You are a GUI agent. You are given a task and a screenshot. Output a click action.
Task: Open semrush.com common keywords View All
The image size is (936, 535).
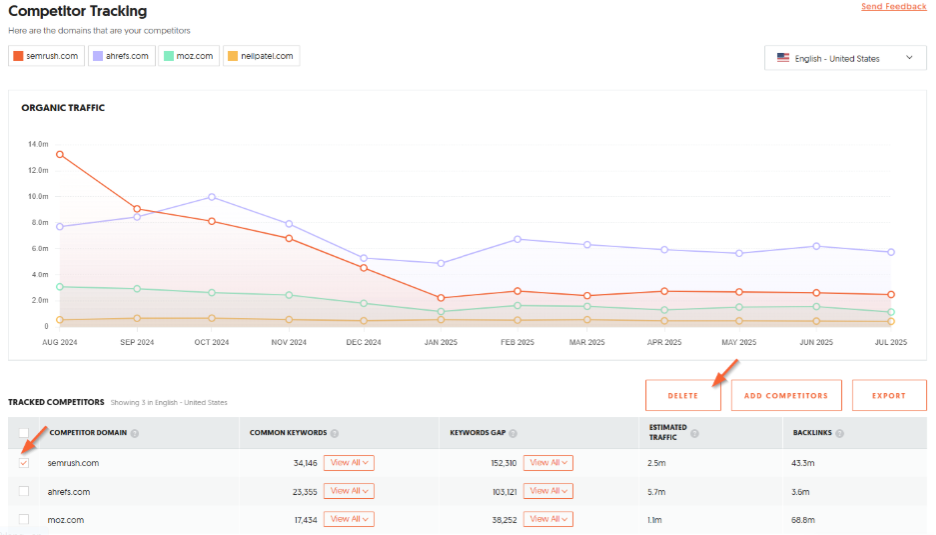349,463
